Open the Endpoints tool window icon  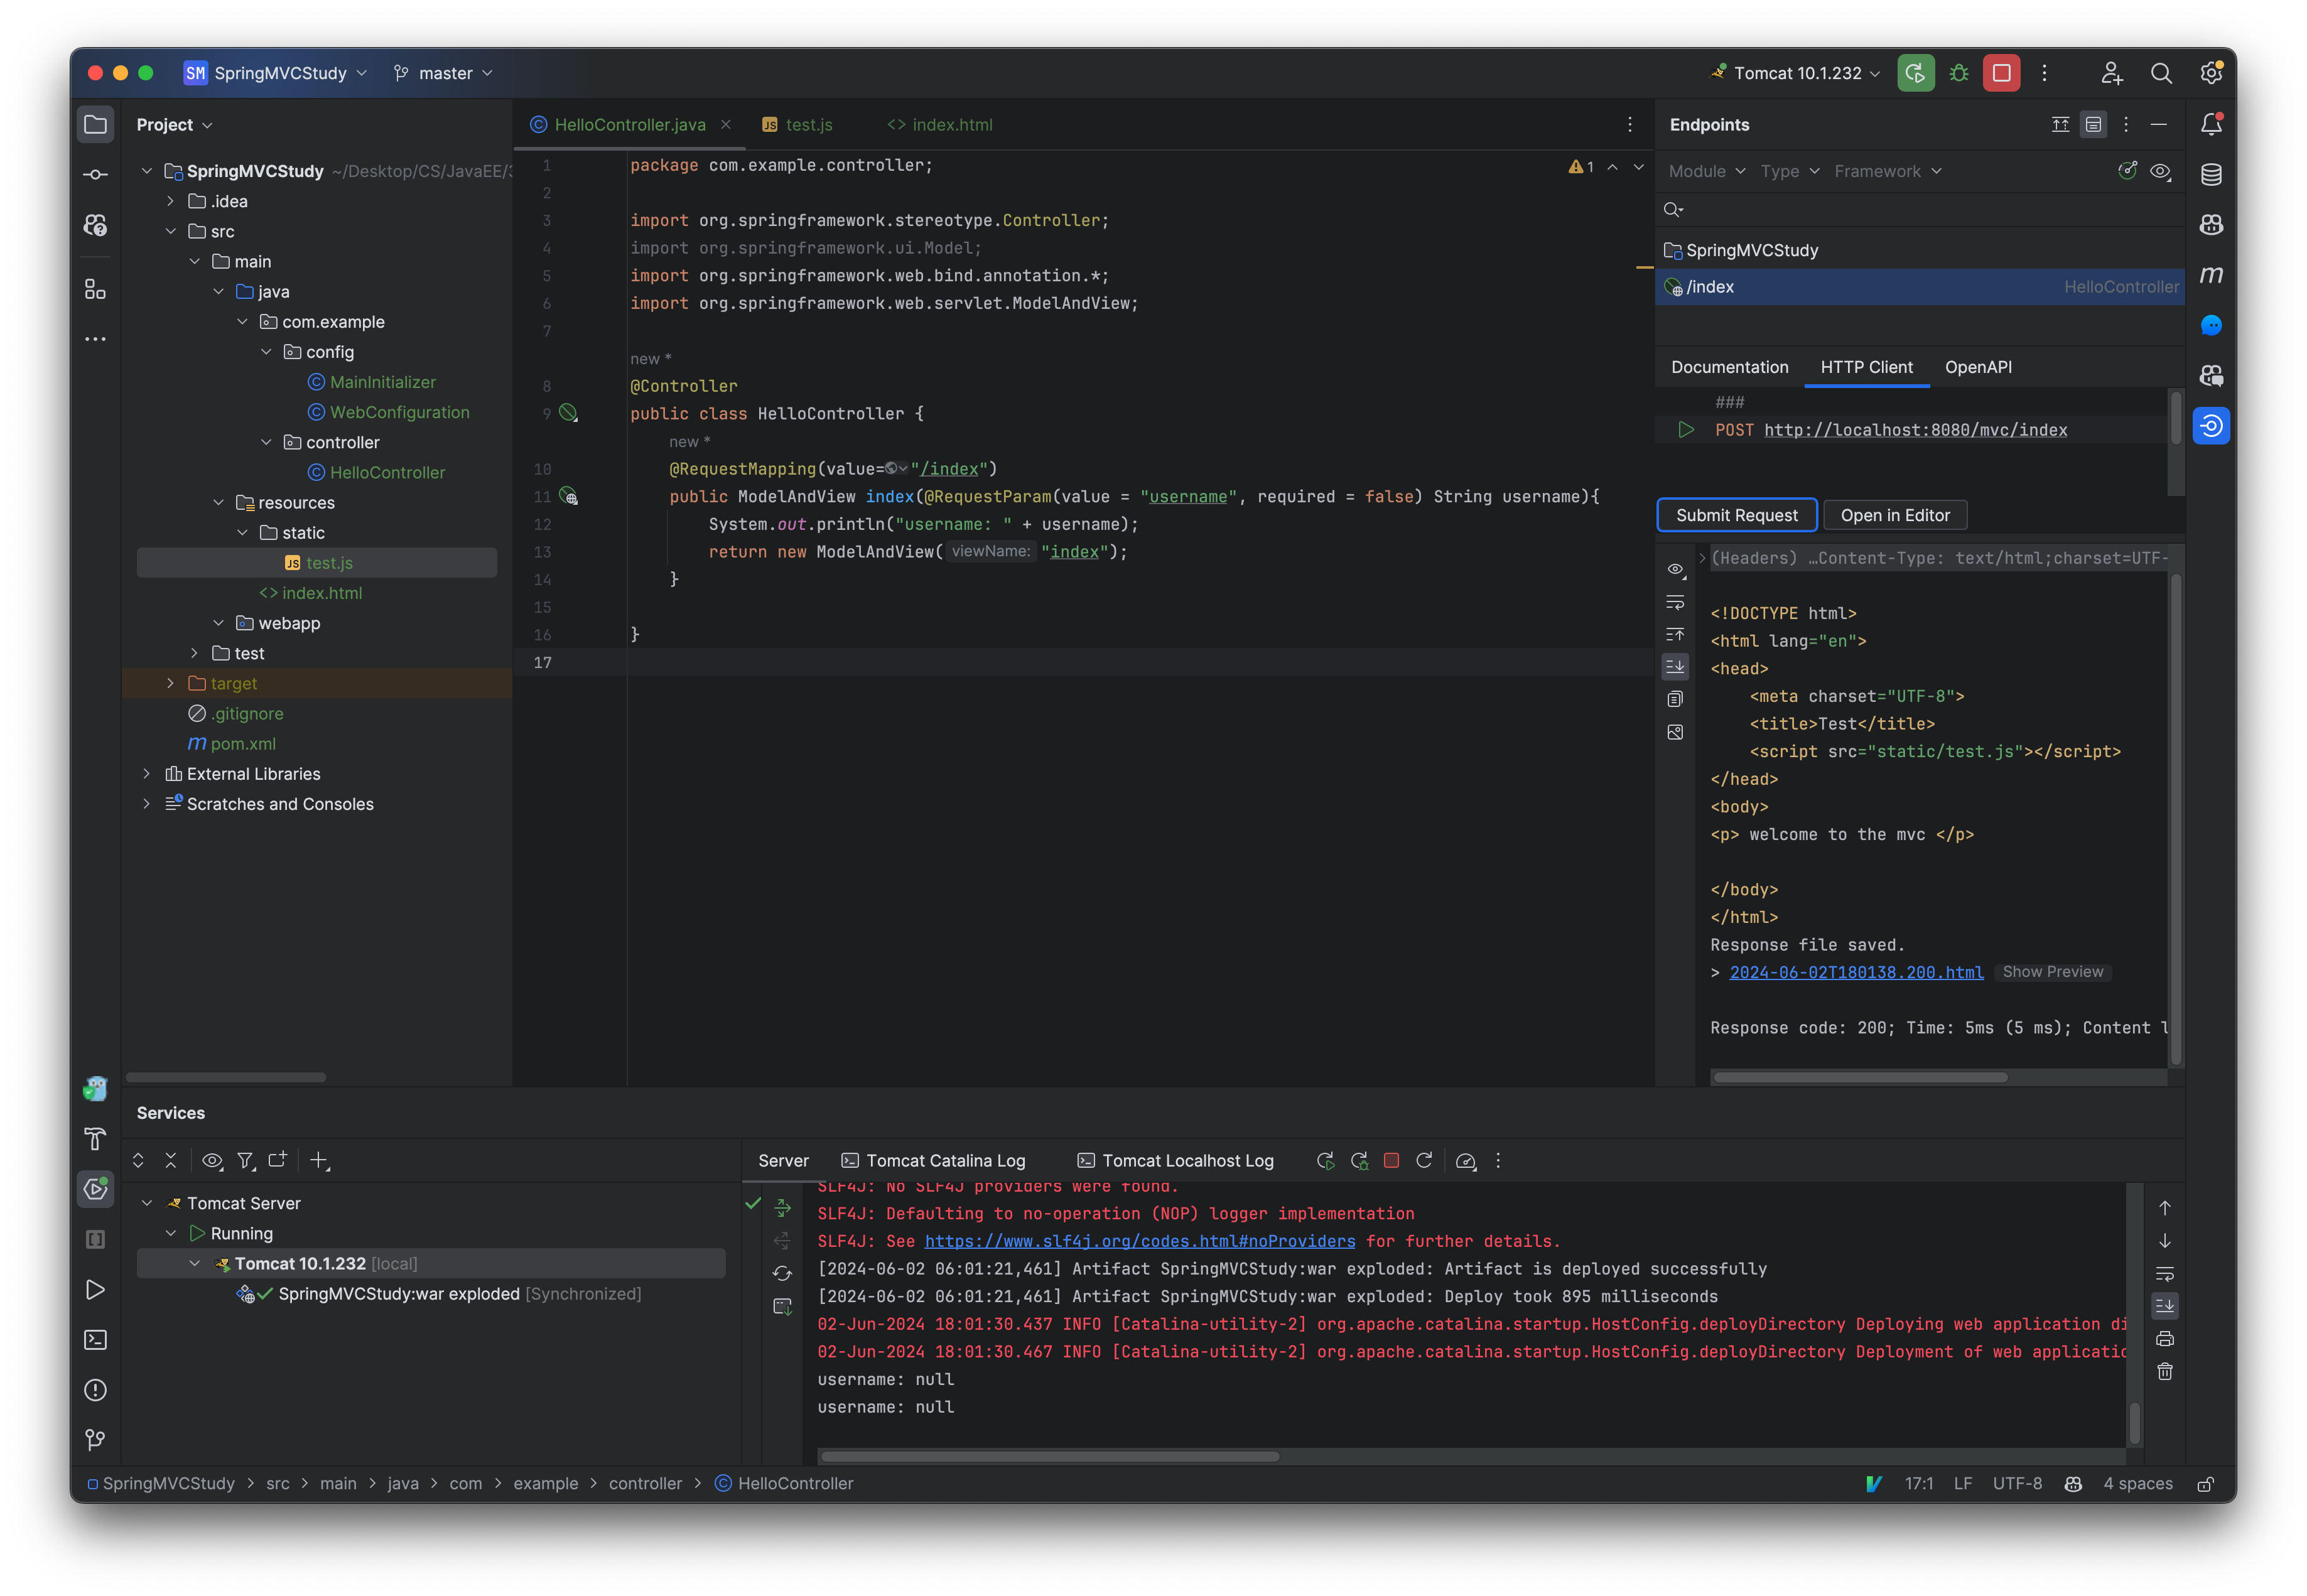(x=2211, y=426)
